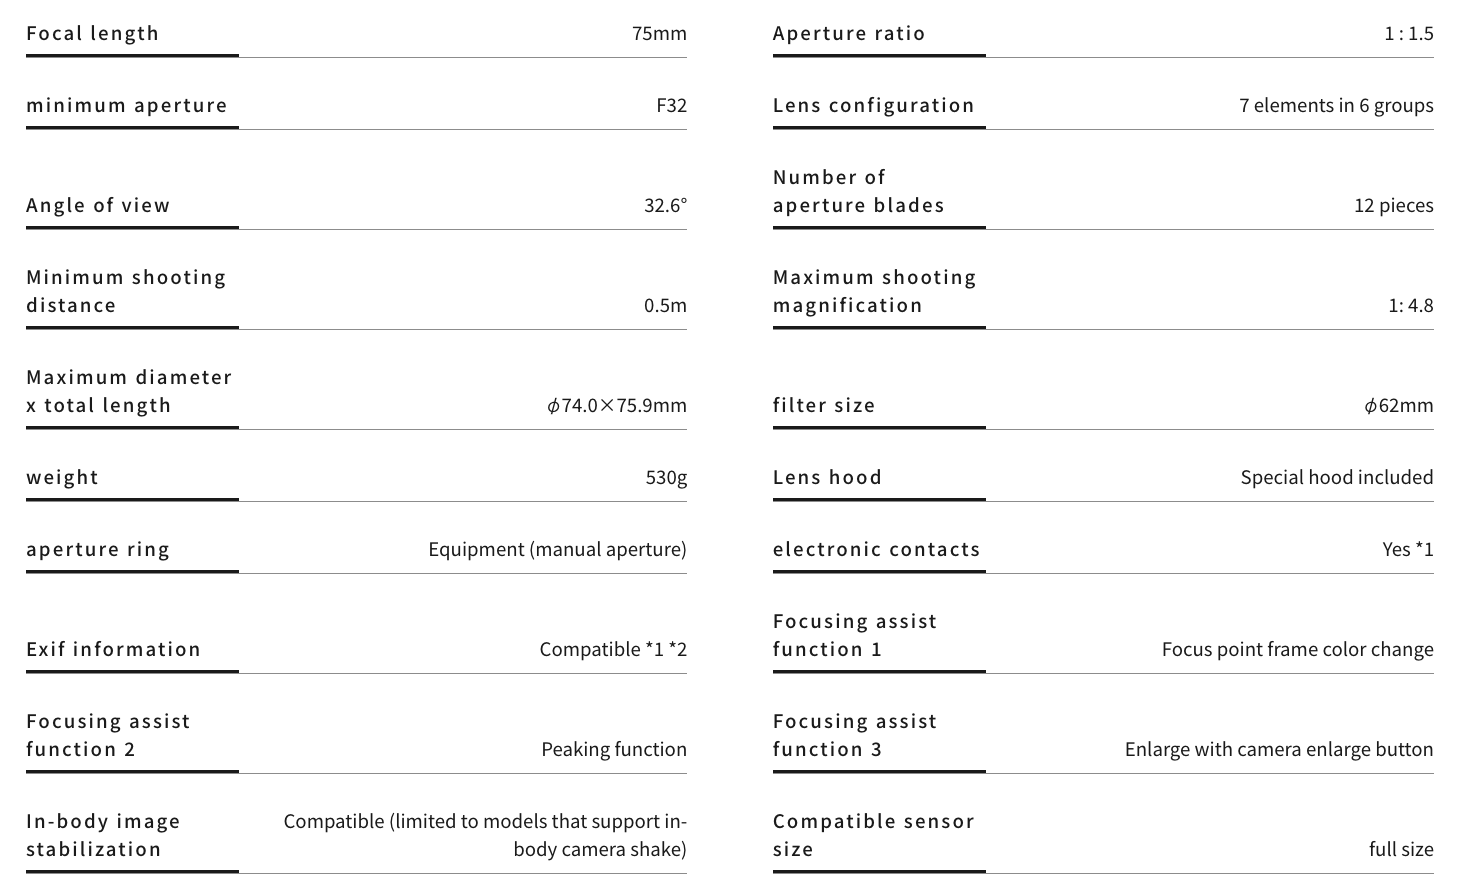Click the electronic contacts Yes *1 value
Viewport: 1466px width, 886px height.
[1407, 549]
